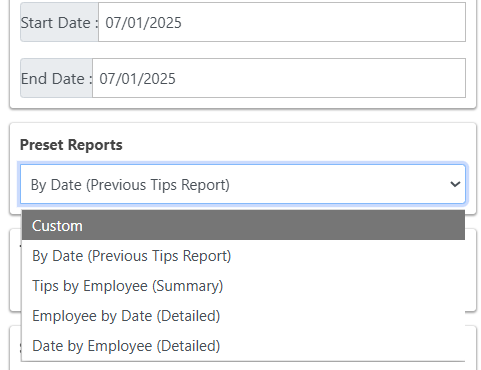
Task: Select Custom from the preset list
Action: pos(243,225)
